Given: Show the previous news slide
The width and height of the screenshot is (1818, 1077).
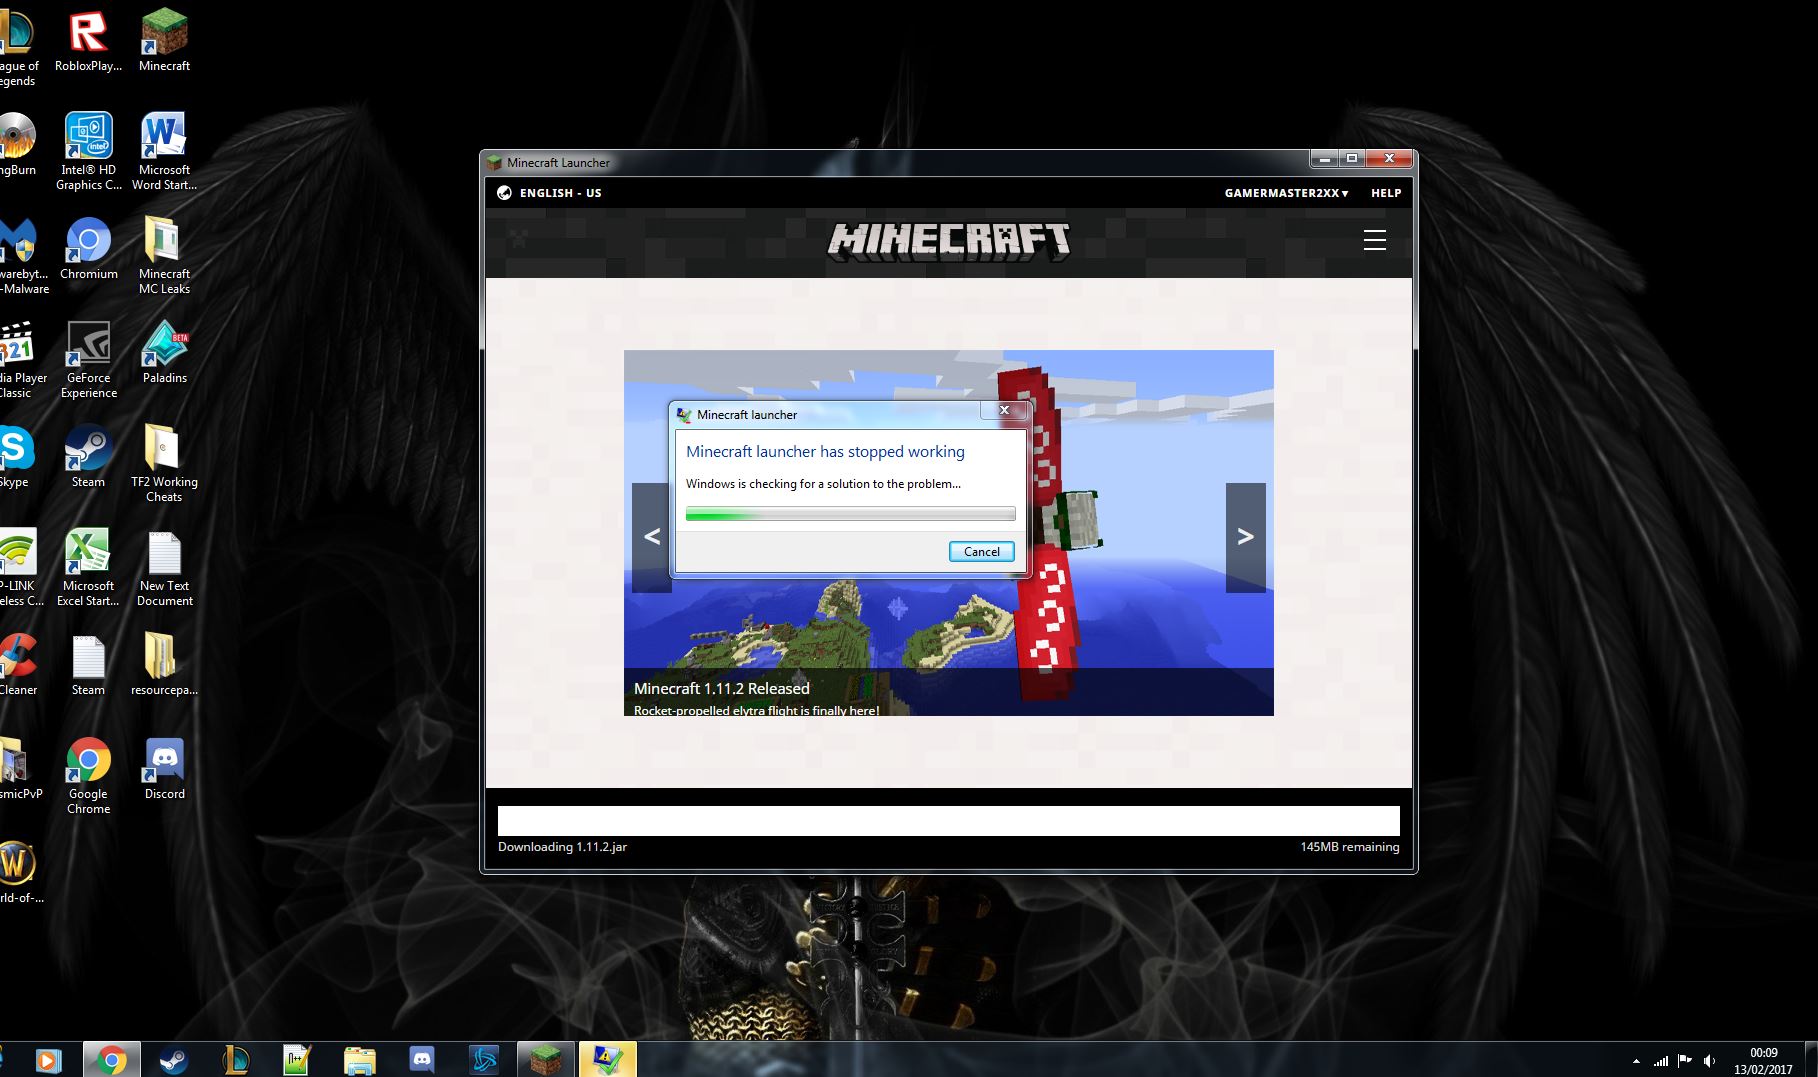Looking at the screenshot, I should coord(652,537).
